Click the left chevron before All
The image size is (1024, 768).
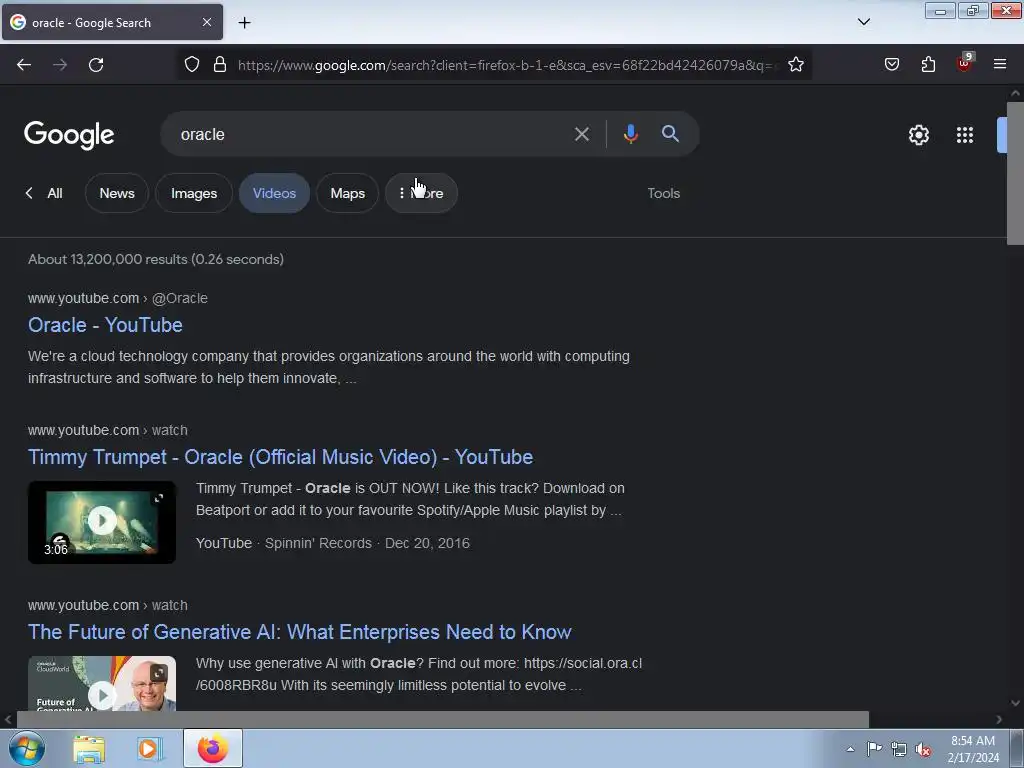click(x=29, y=193)
